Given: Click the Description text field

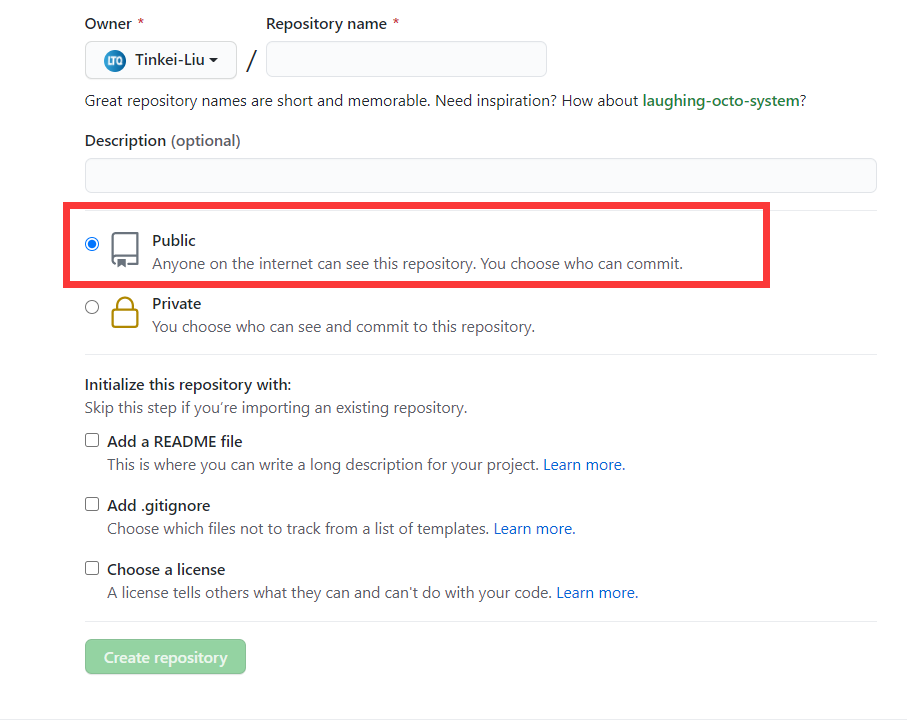Looking at the screenshot, I should [481, 175].
